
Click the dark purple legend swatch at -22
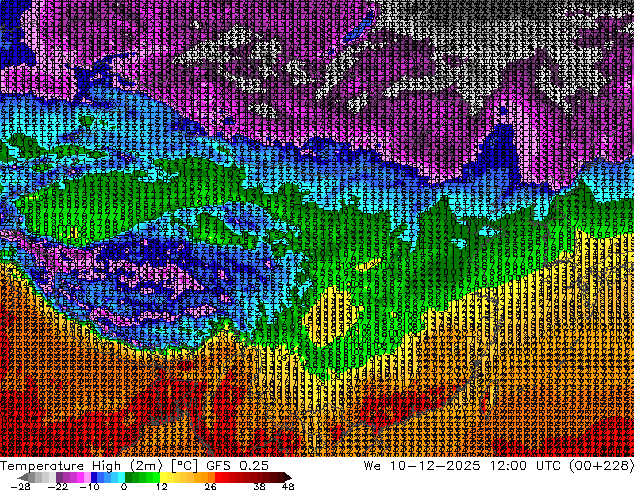click(59, 477)
